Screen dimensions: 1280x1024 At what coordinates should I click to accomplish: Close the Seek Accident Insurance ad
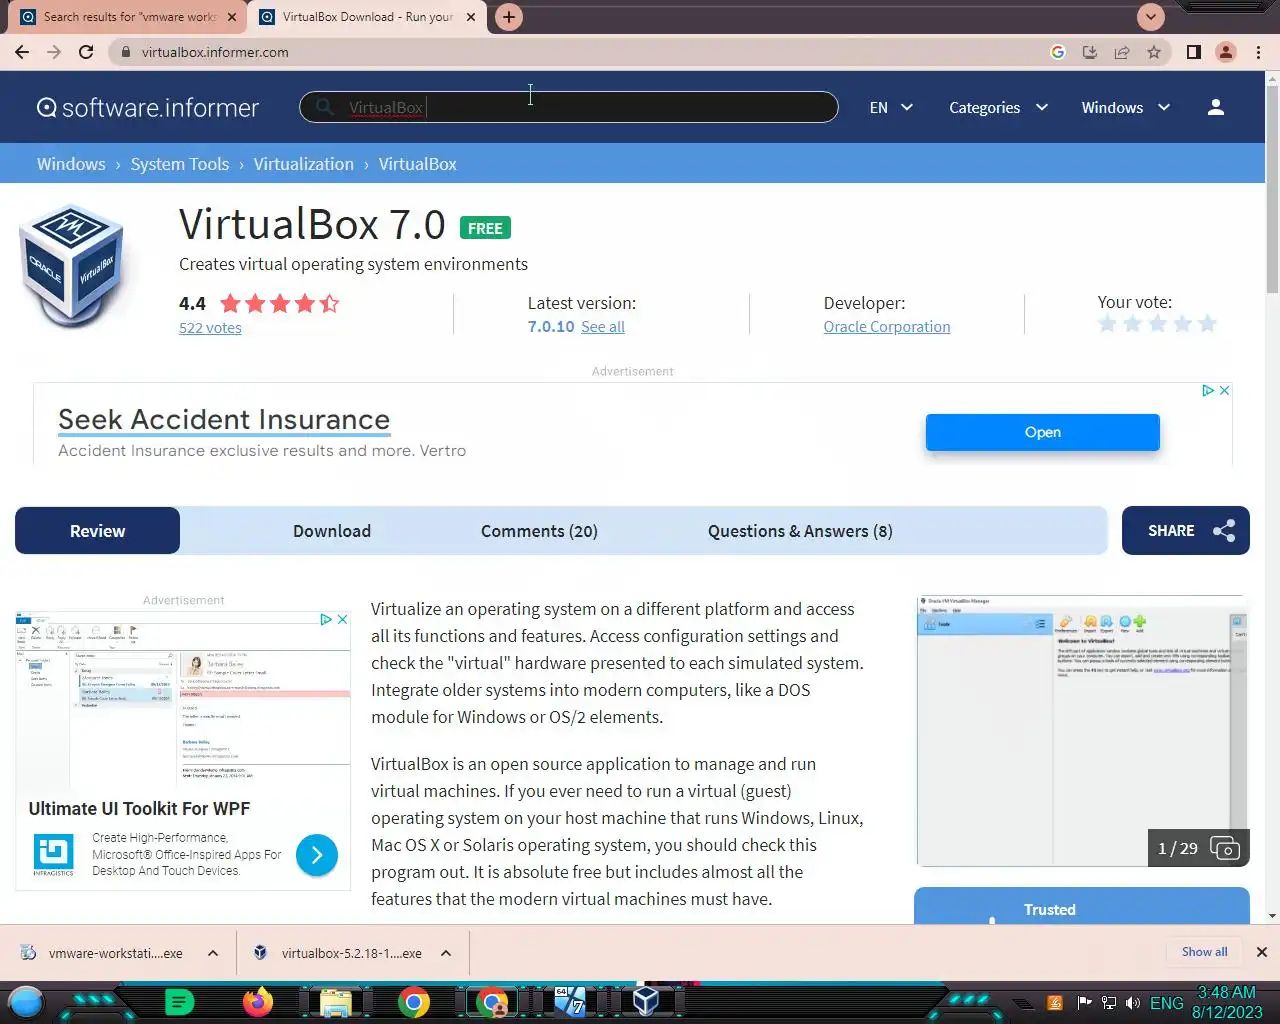[x=1224, y=390]
